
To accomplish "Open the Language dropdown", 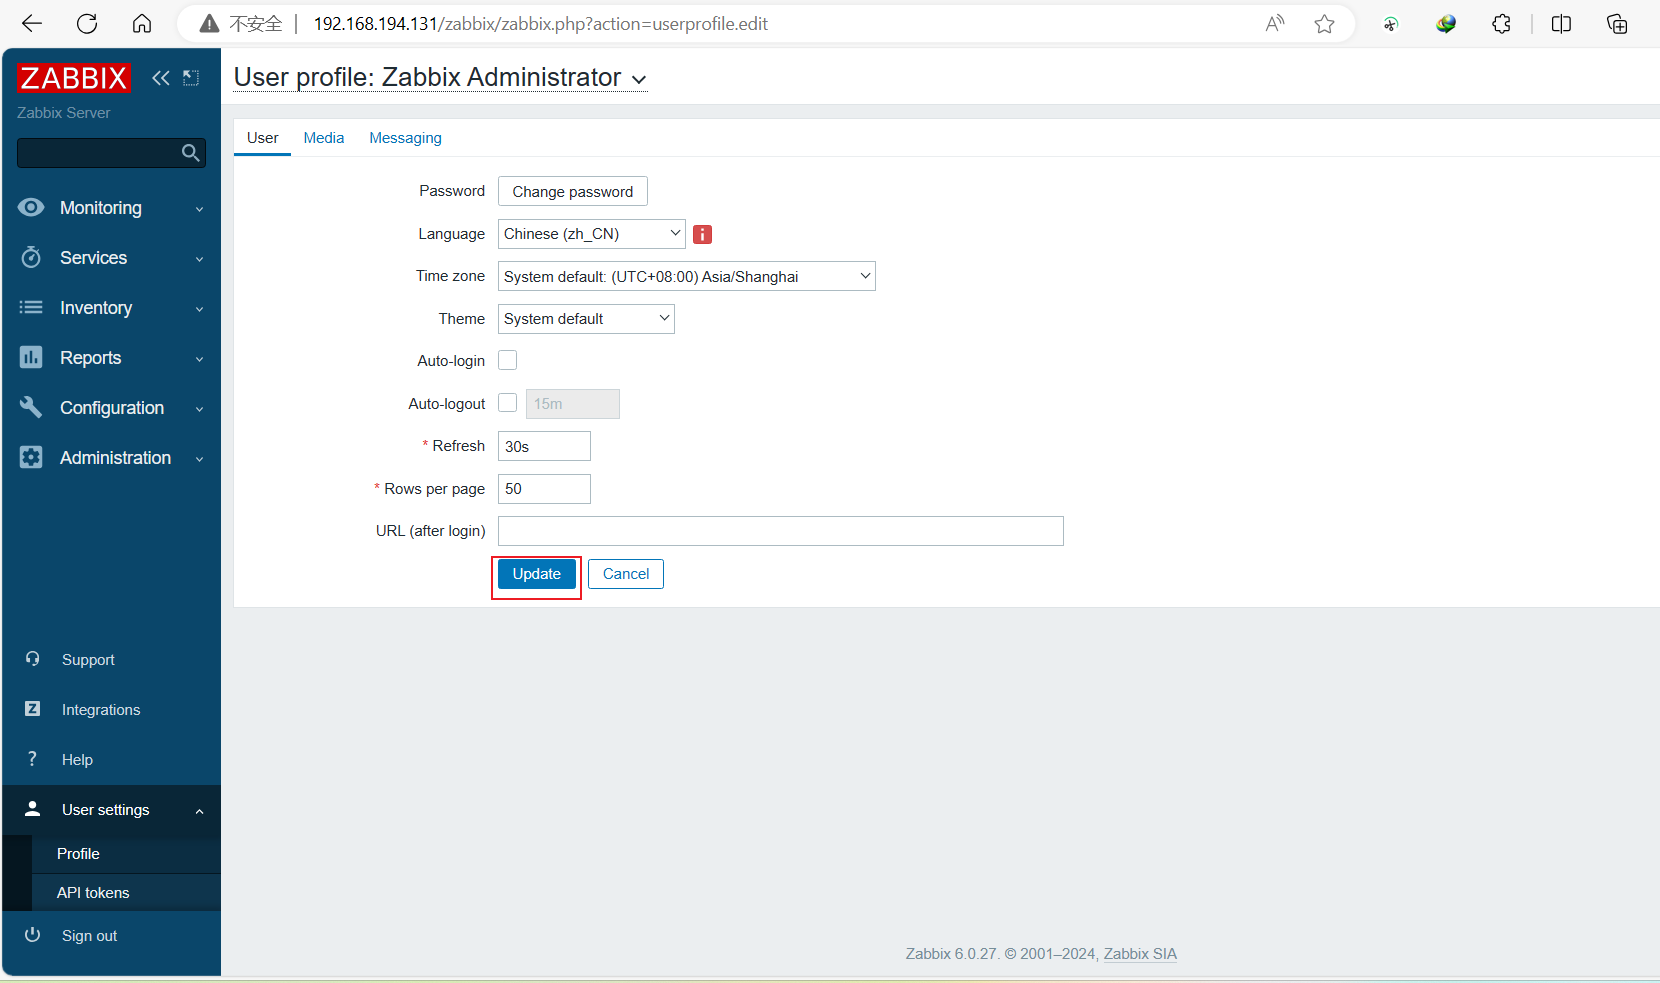I will (x=592, y=234).
